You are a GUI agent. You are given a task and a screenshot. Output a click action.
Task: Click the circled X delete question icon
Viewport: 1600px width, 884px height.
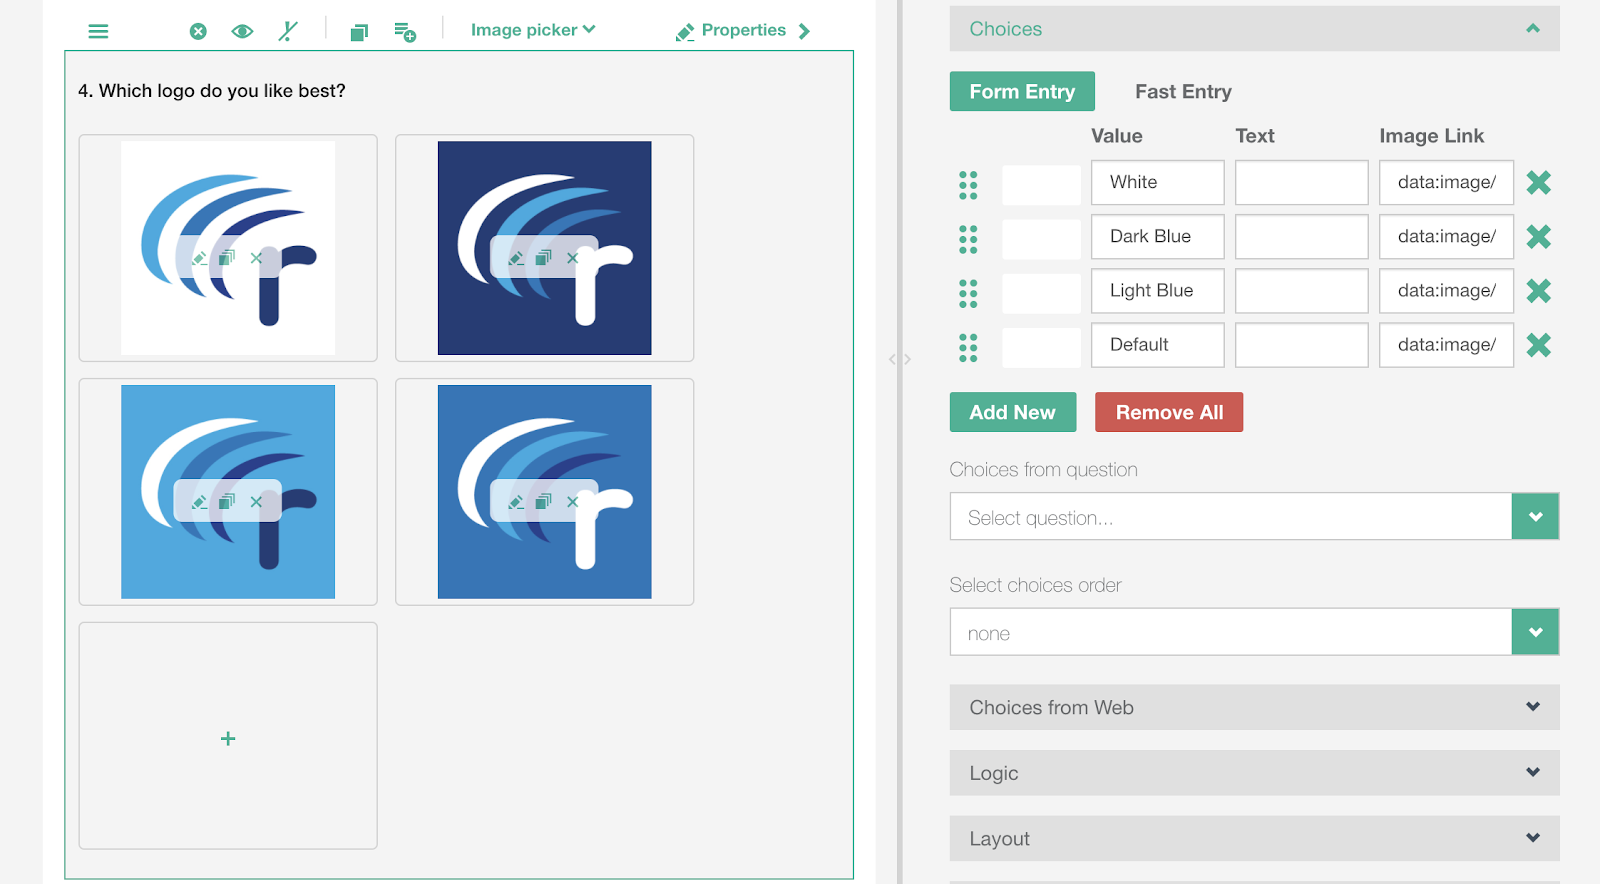click(x=198, y=31)
